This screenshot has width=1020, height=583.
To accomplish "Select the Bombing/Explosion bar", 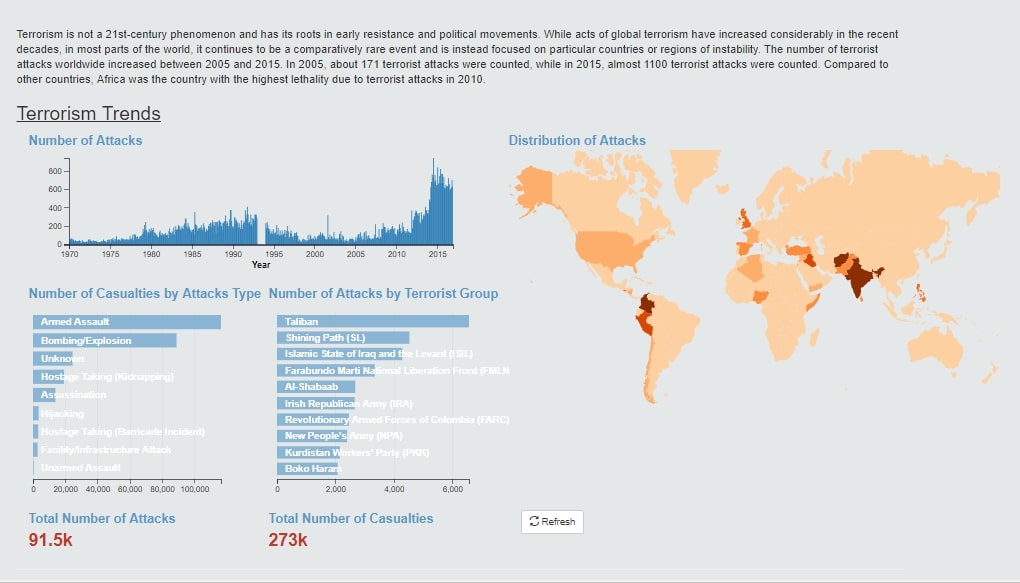I will [x=105, y=340].
